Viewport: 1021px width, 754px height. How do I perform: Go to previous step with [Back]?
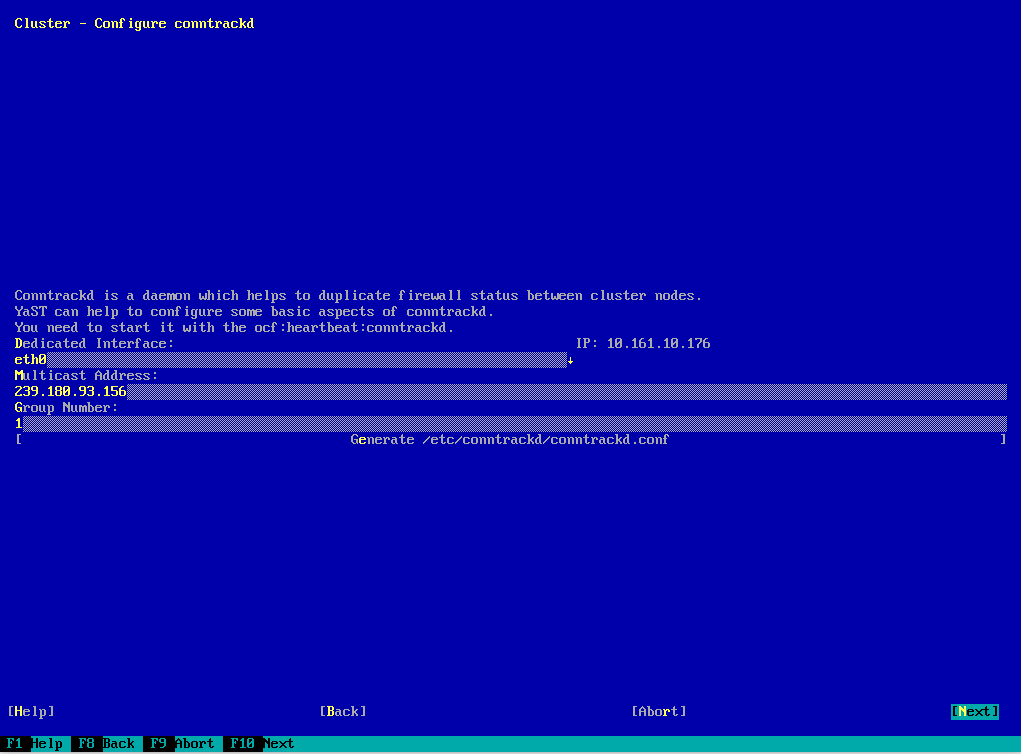point(343,711)
